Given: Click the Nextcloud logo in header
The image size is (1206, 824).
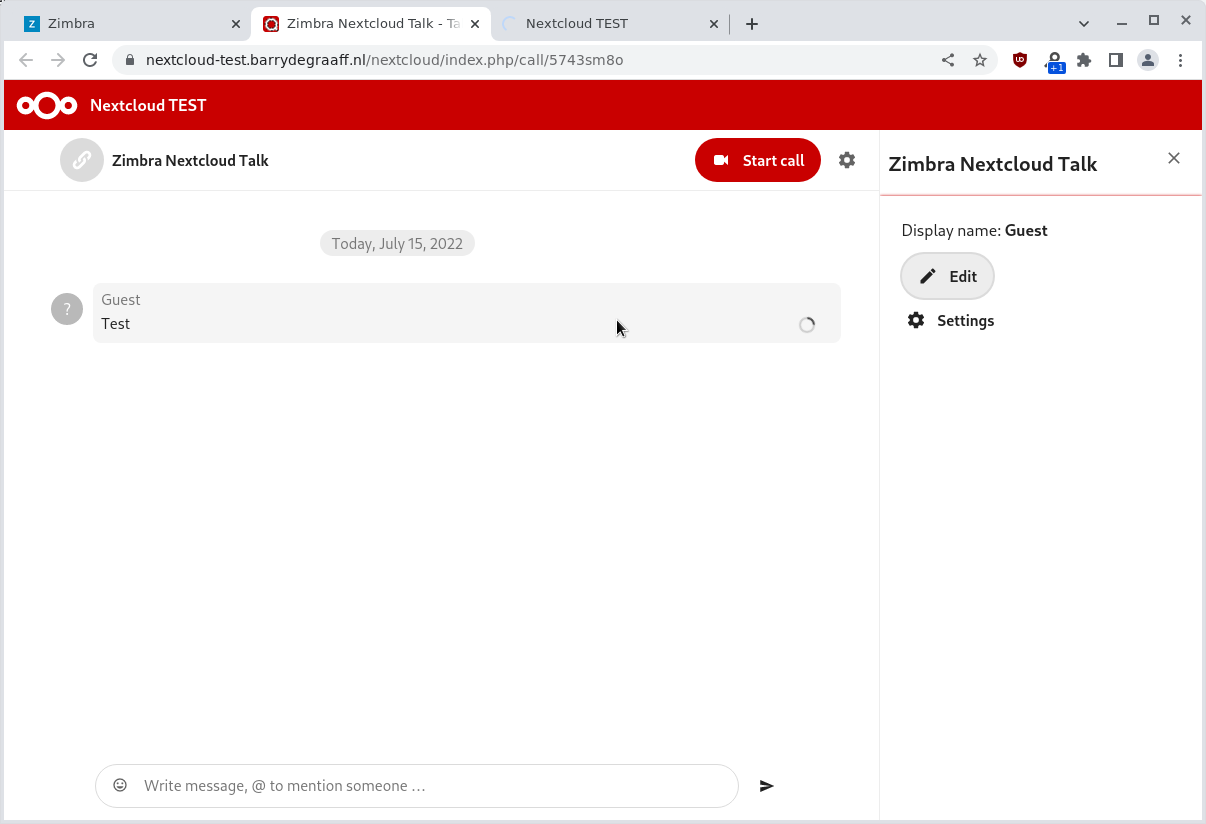Looking at the screenshot, I should pos(47,105).
